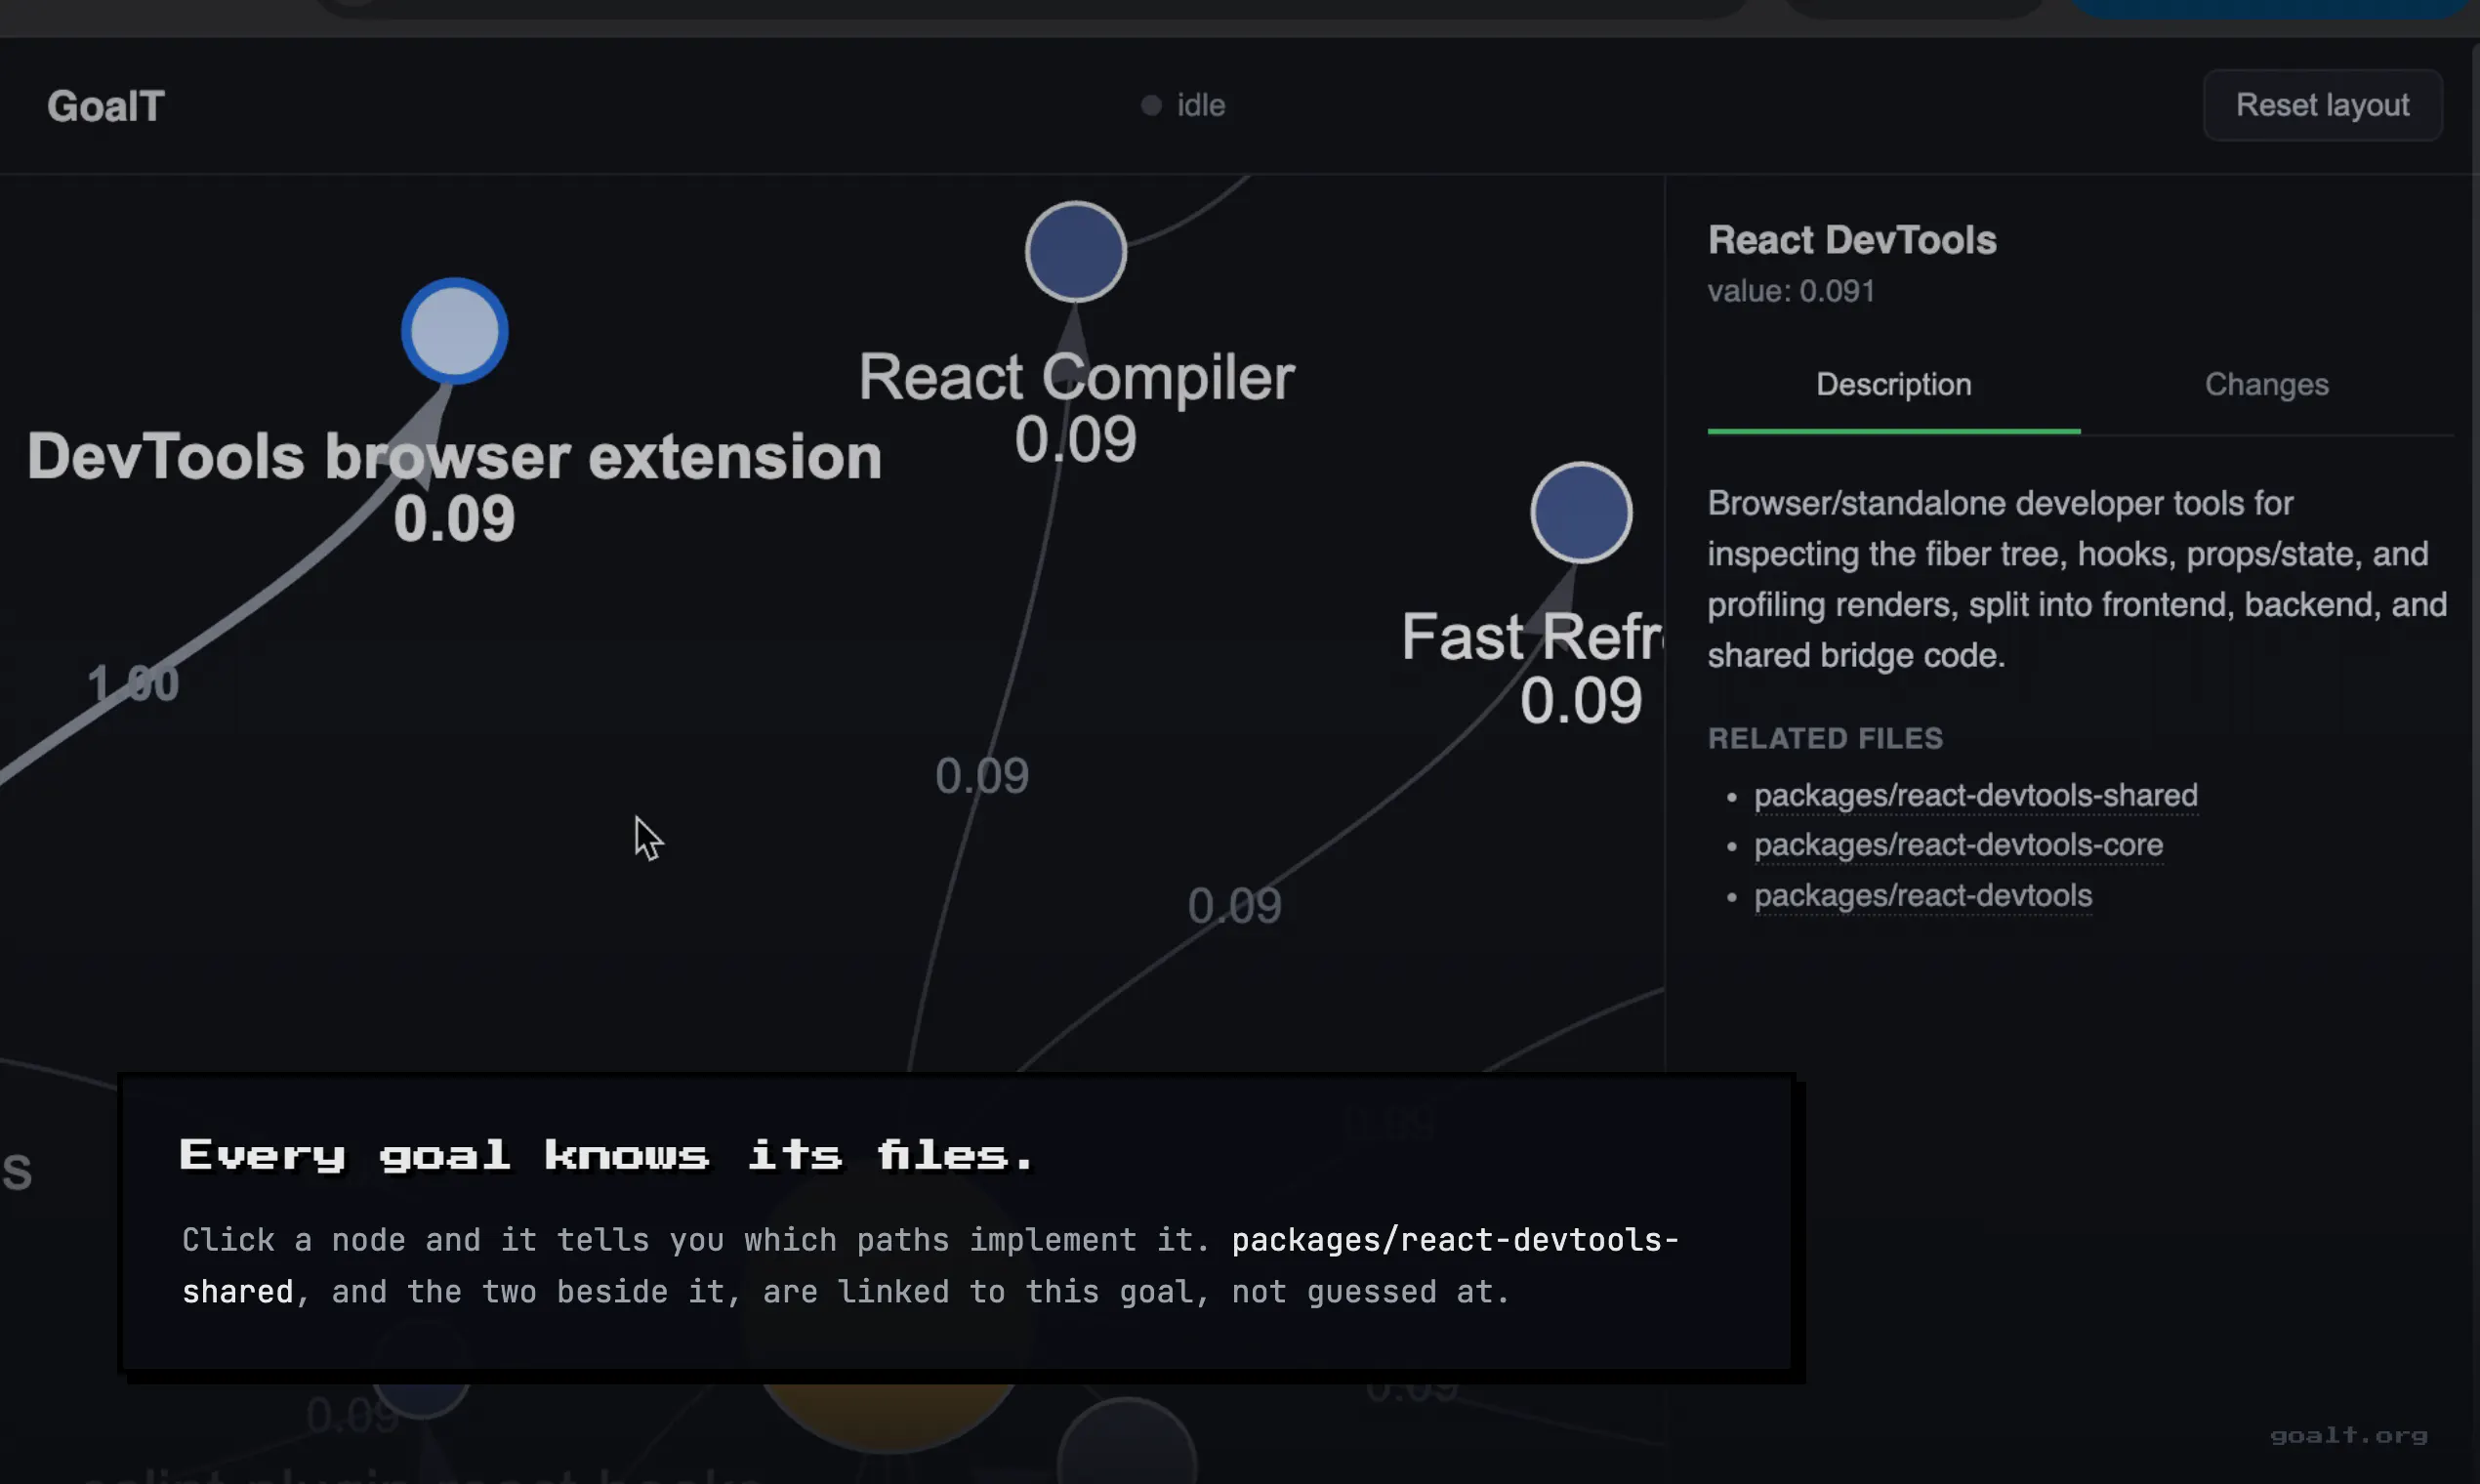This screenshot has width=2480, height=1484.
Task: Select the React Compiler node circle
Action: [x=1076, y=252]
